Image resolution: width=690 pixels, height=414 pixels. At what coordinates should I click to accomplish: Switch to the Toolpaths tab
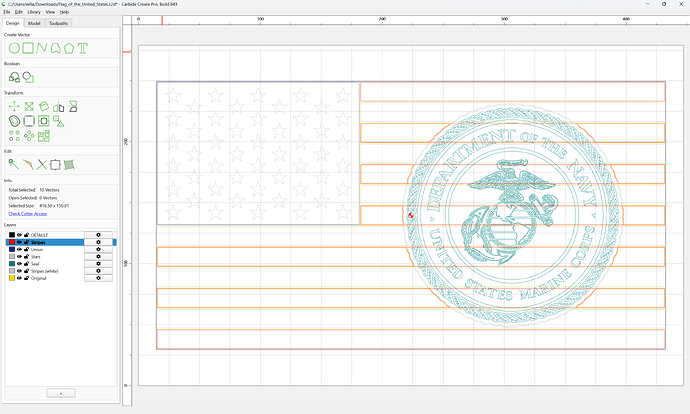pos(58,23)
